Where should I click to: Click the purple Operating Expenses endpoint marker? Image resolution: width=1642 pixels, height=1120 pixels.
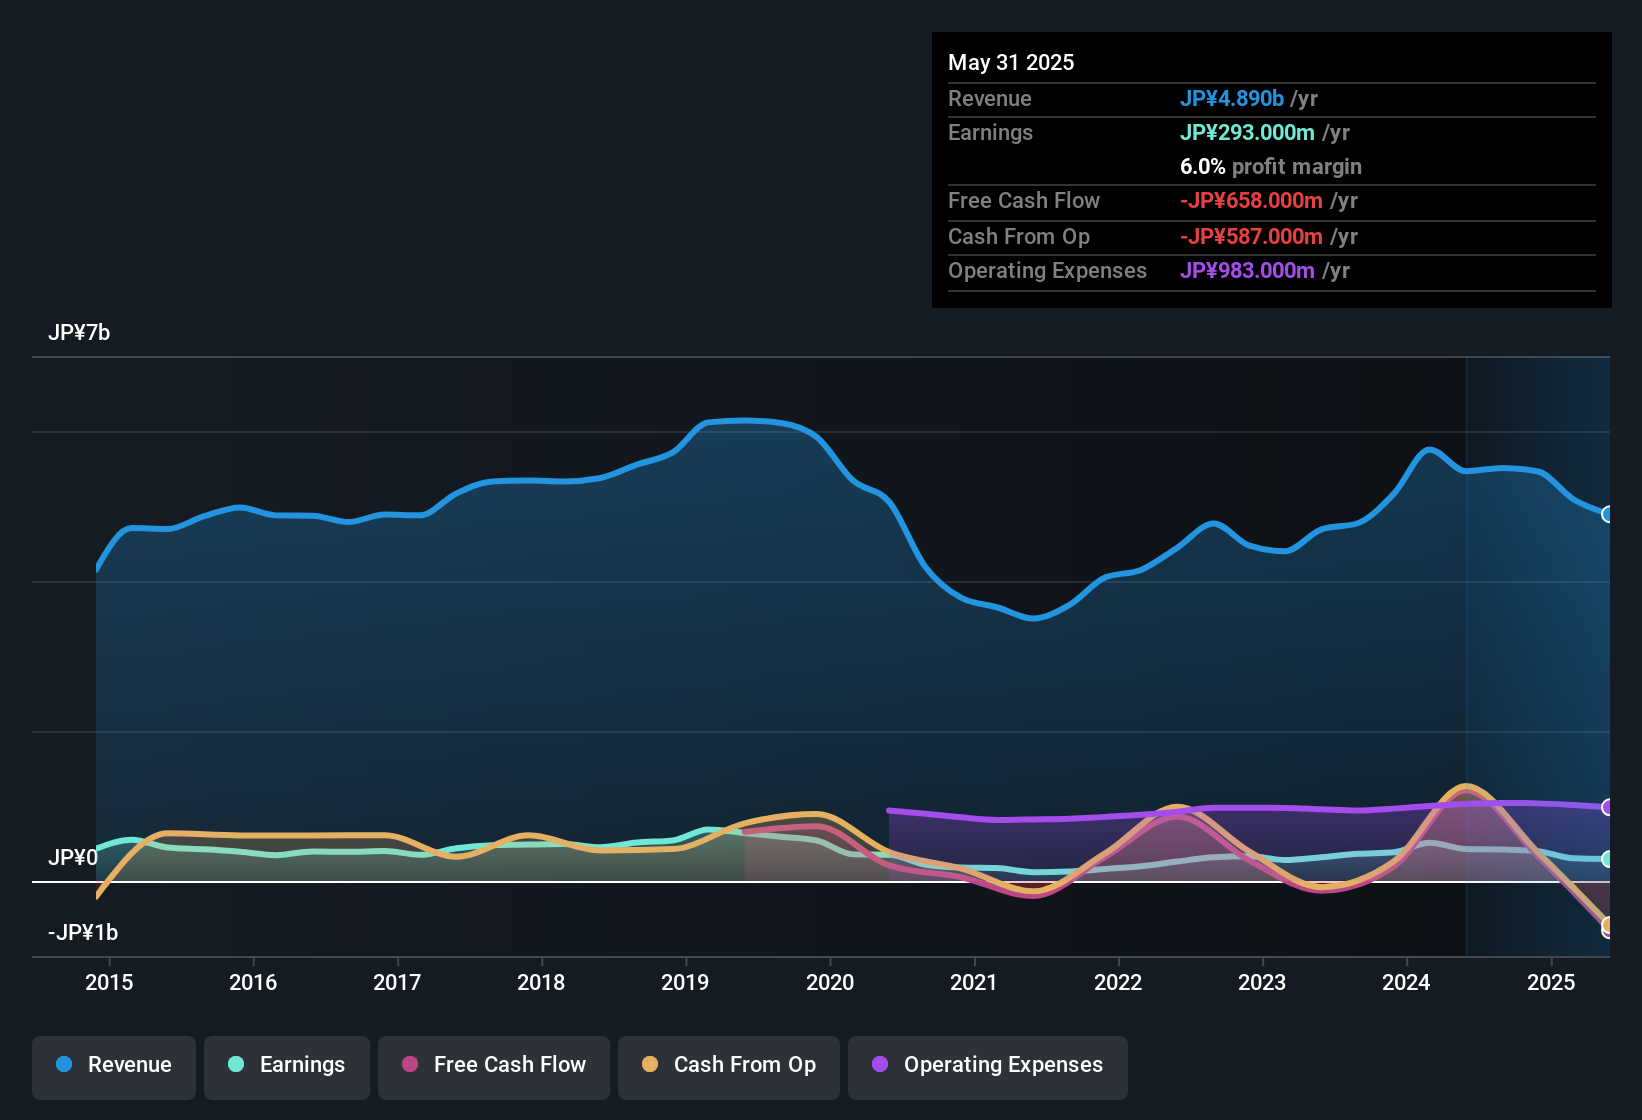click(x=1607, y=807)
